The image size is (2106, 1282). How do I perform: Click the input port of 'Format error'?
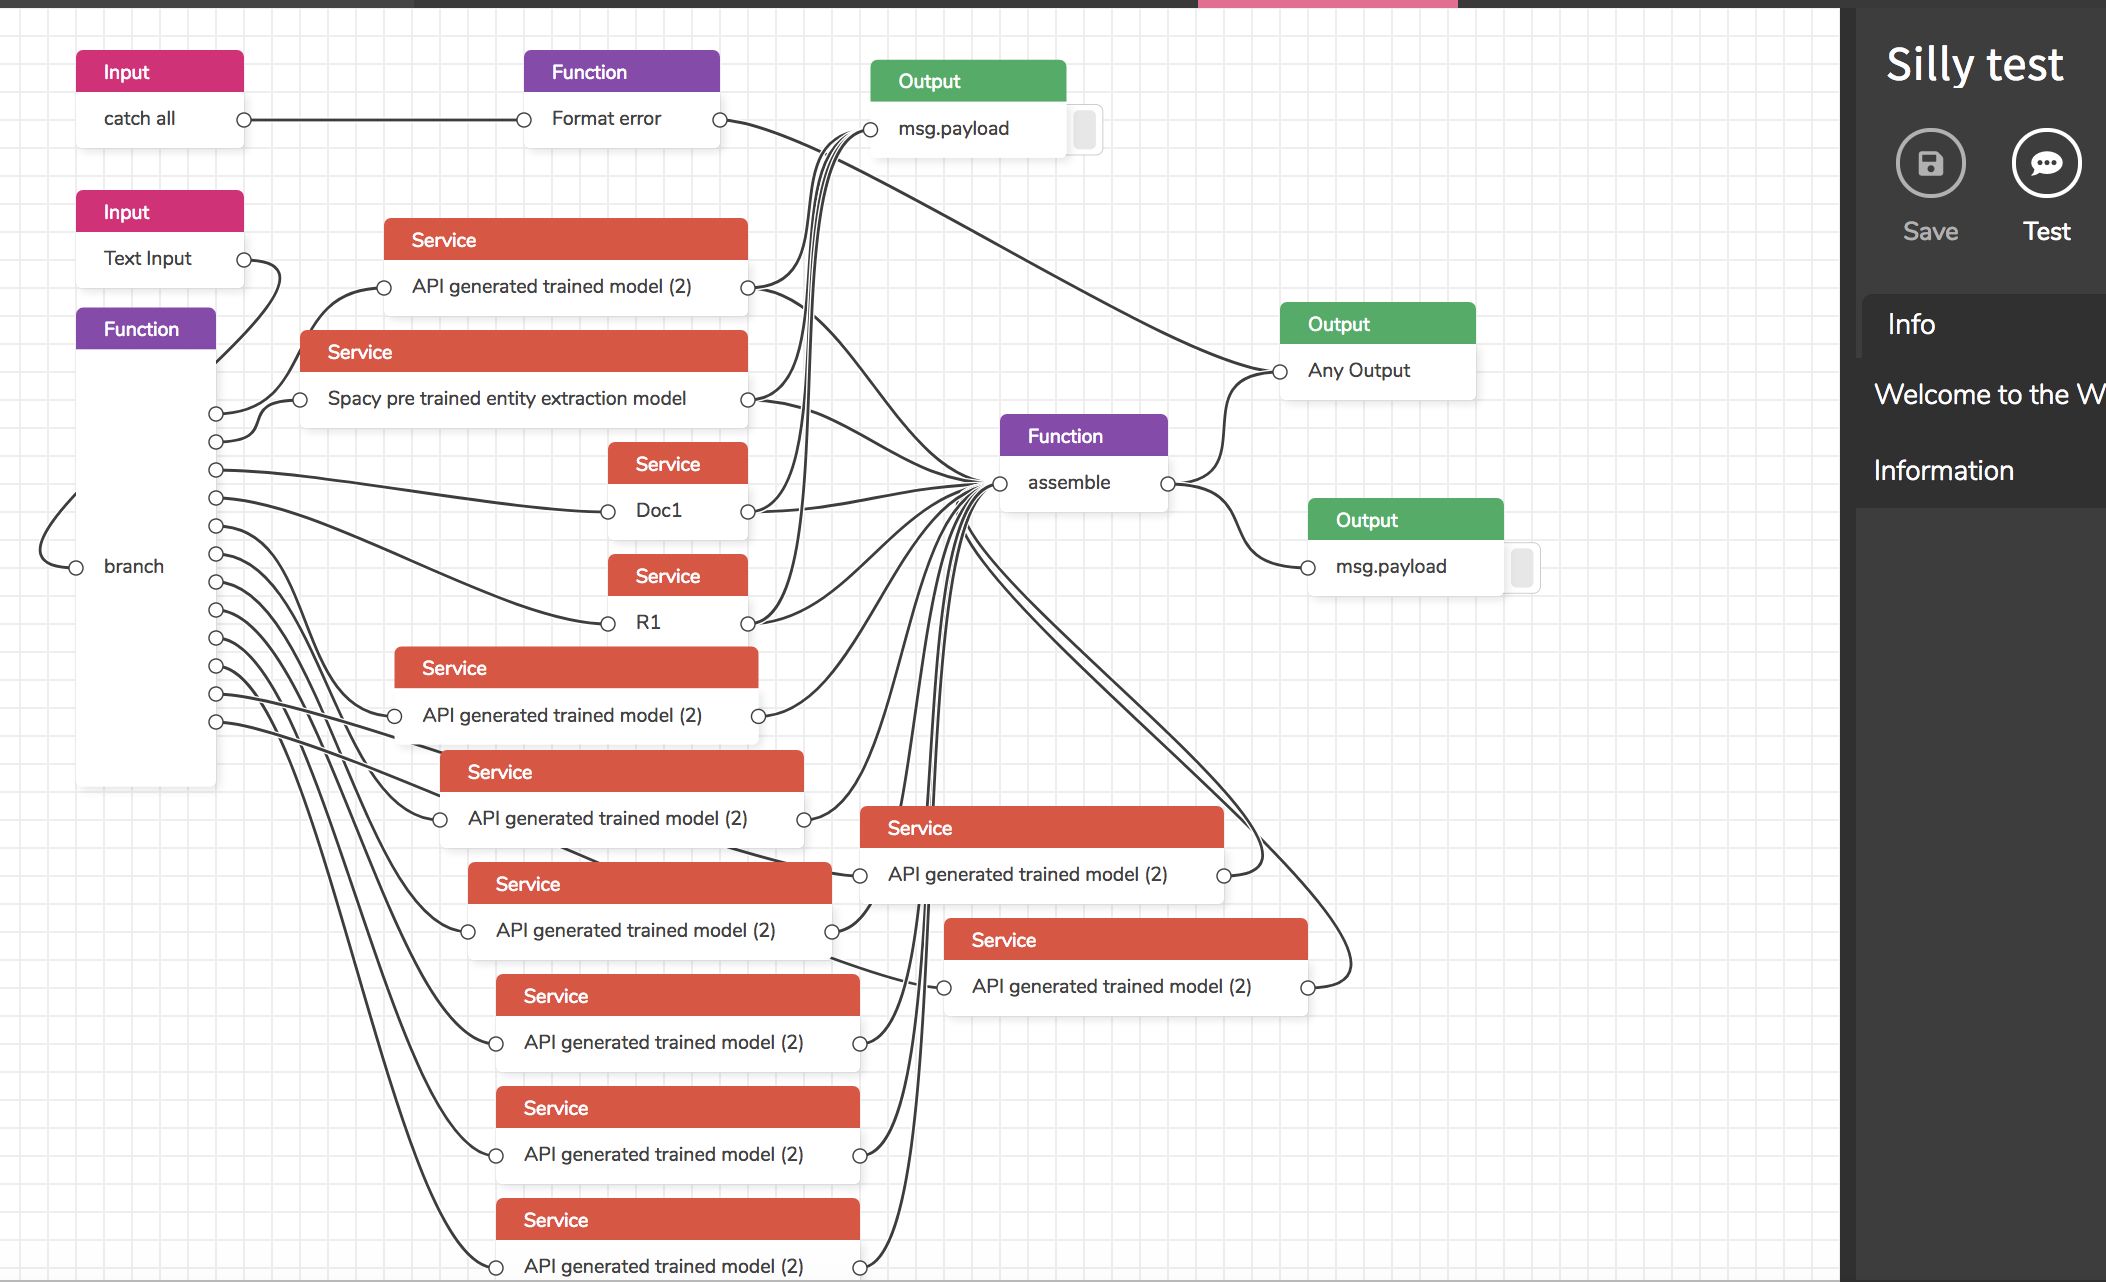tap(524, 120)
